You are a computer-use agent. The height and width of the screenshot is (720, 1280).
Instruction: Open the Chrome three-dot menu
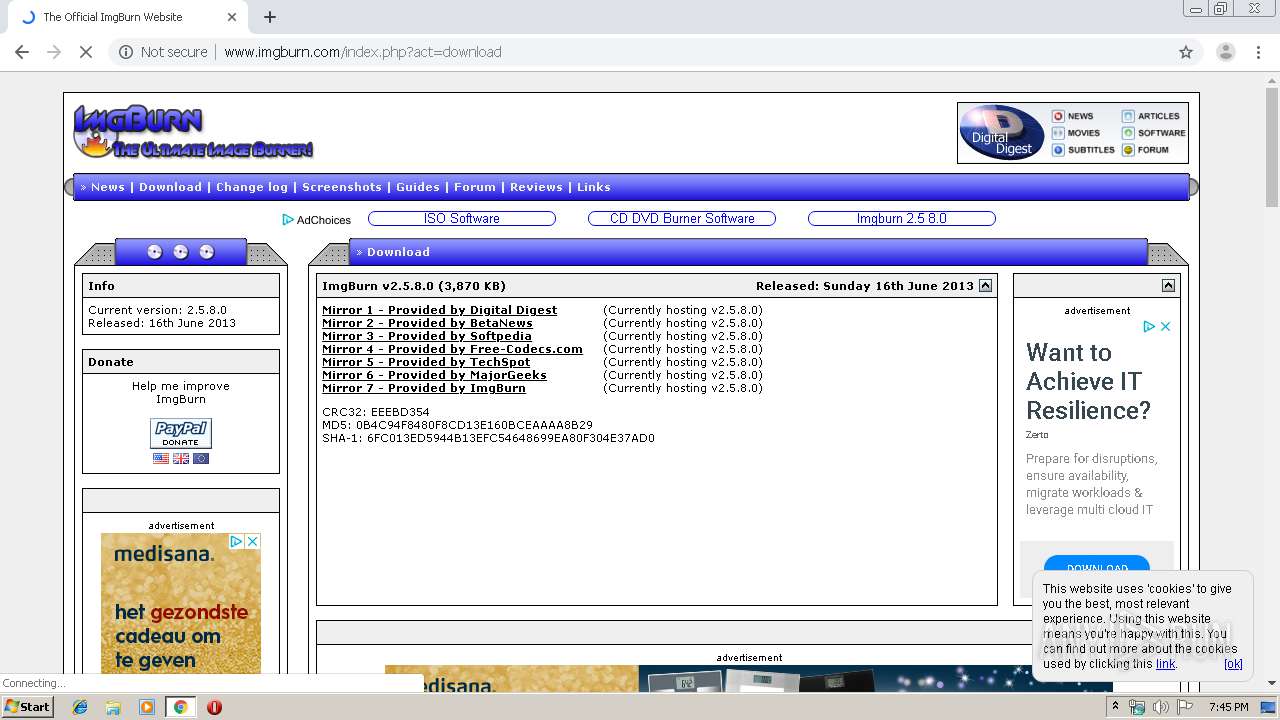pyautogui.click(x=1259, y=52)
